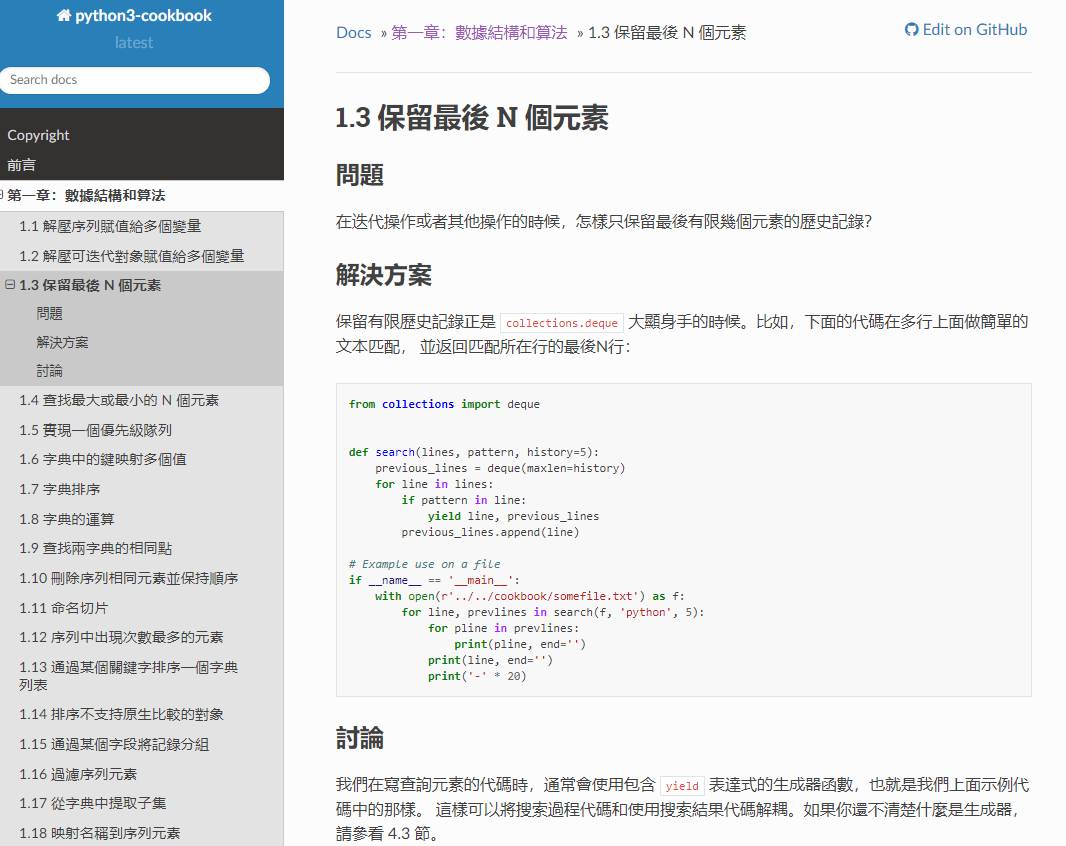Click the home icon beside python3-cookbook
Viewport: 1066px width, 846px height.
[64, 16]
